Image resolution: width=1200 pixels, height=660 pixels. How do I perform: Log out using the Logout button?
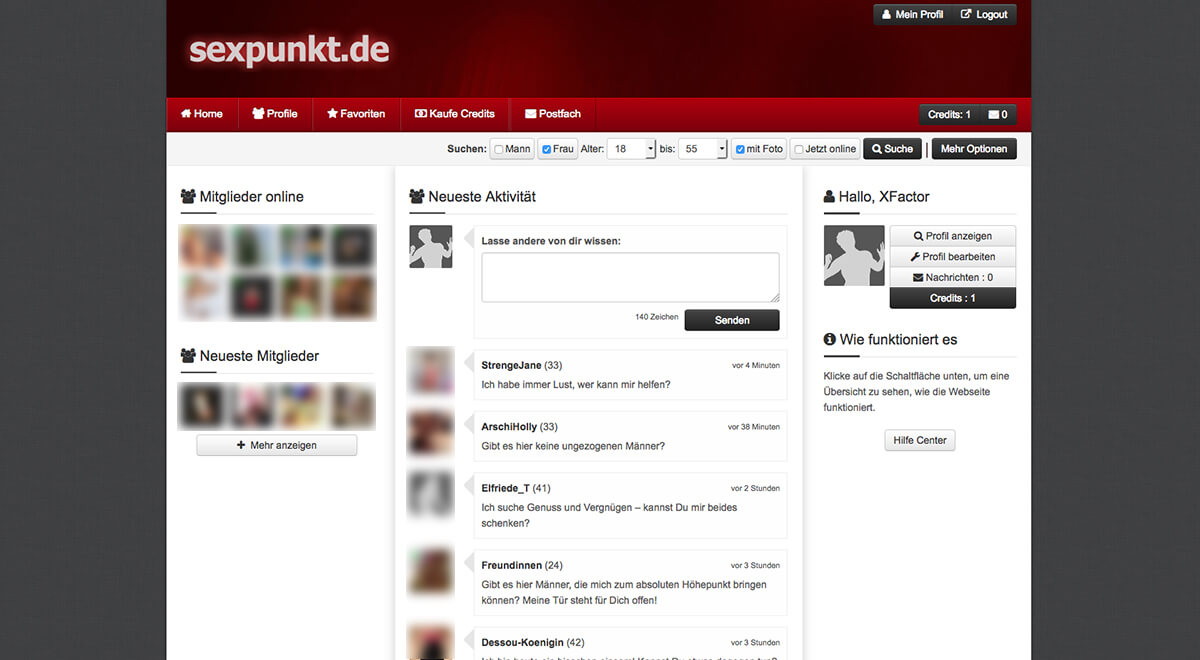[984, 15]
